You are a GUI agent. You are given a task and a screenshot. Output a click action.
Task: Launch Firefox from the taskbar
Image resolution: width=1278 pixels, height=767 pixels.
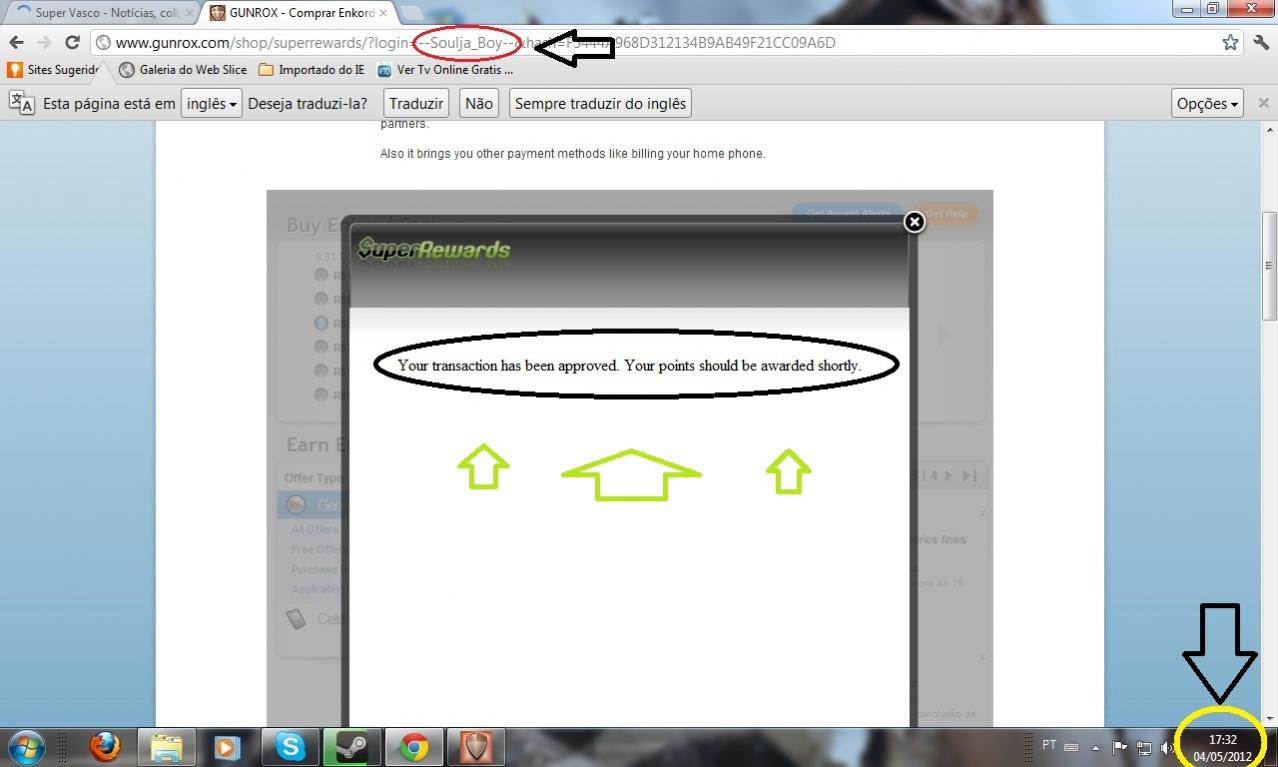pyautogui.click(x=105, y=746)
